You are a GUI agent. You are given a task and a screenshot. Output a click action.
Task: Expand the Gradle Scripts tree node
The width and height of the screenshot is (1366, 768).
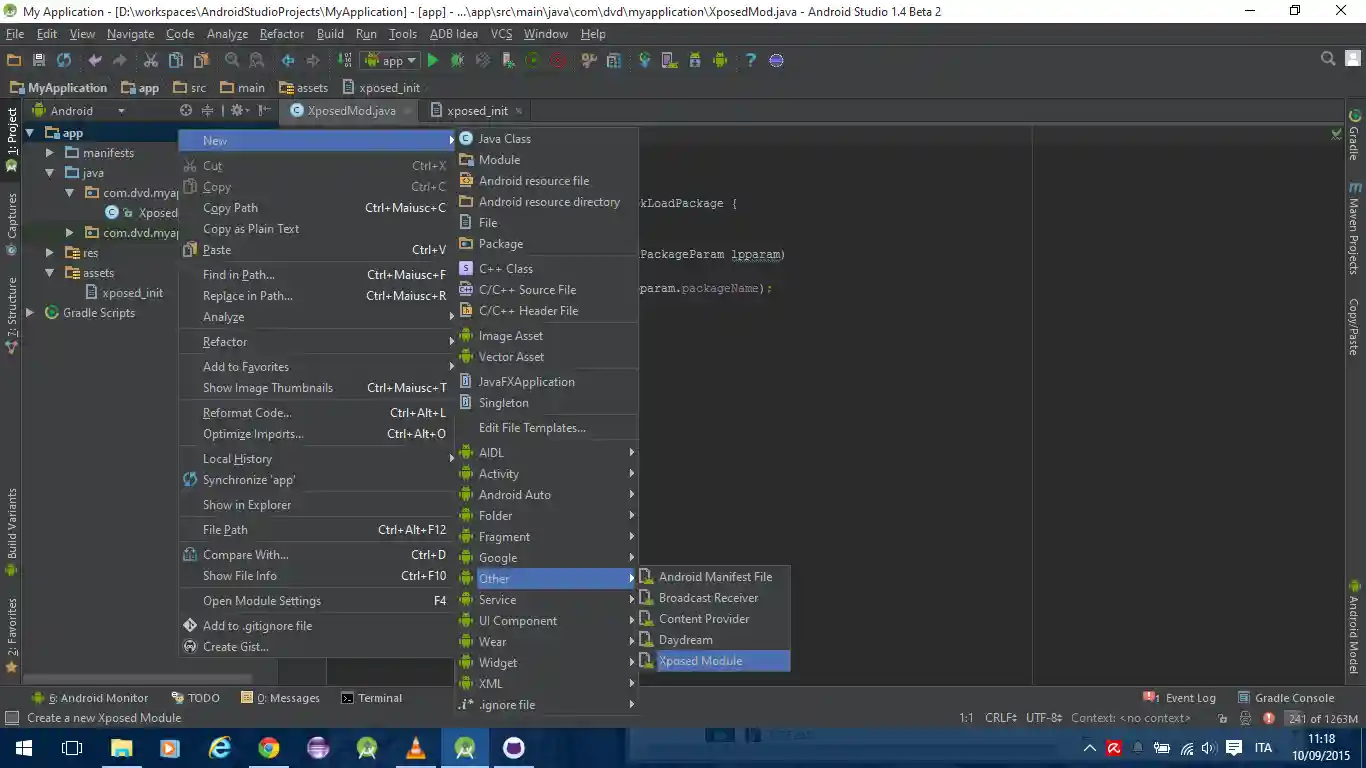coord(30,313)
